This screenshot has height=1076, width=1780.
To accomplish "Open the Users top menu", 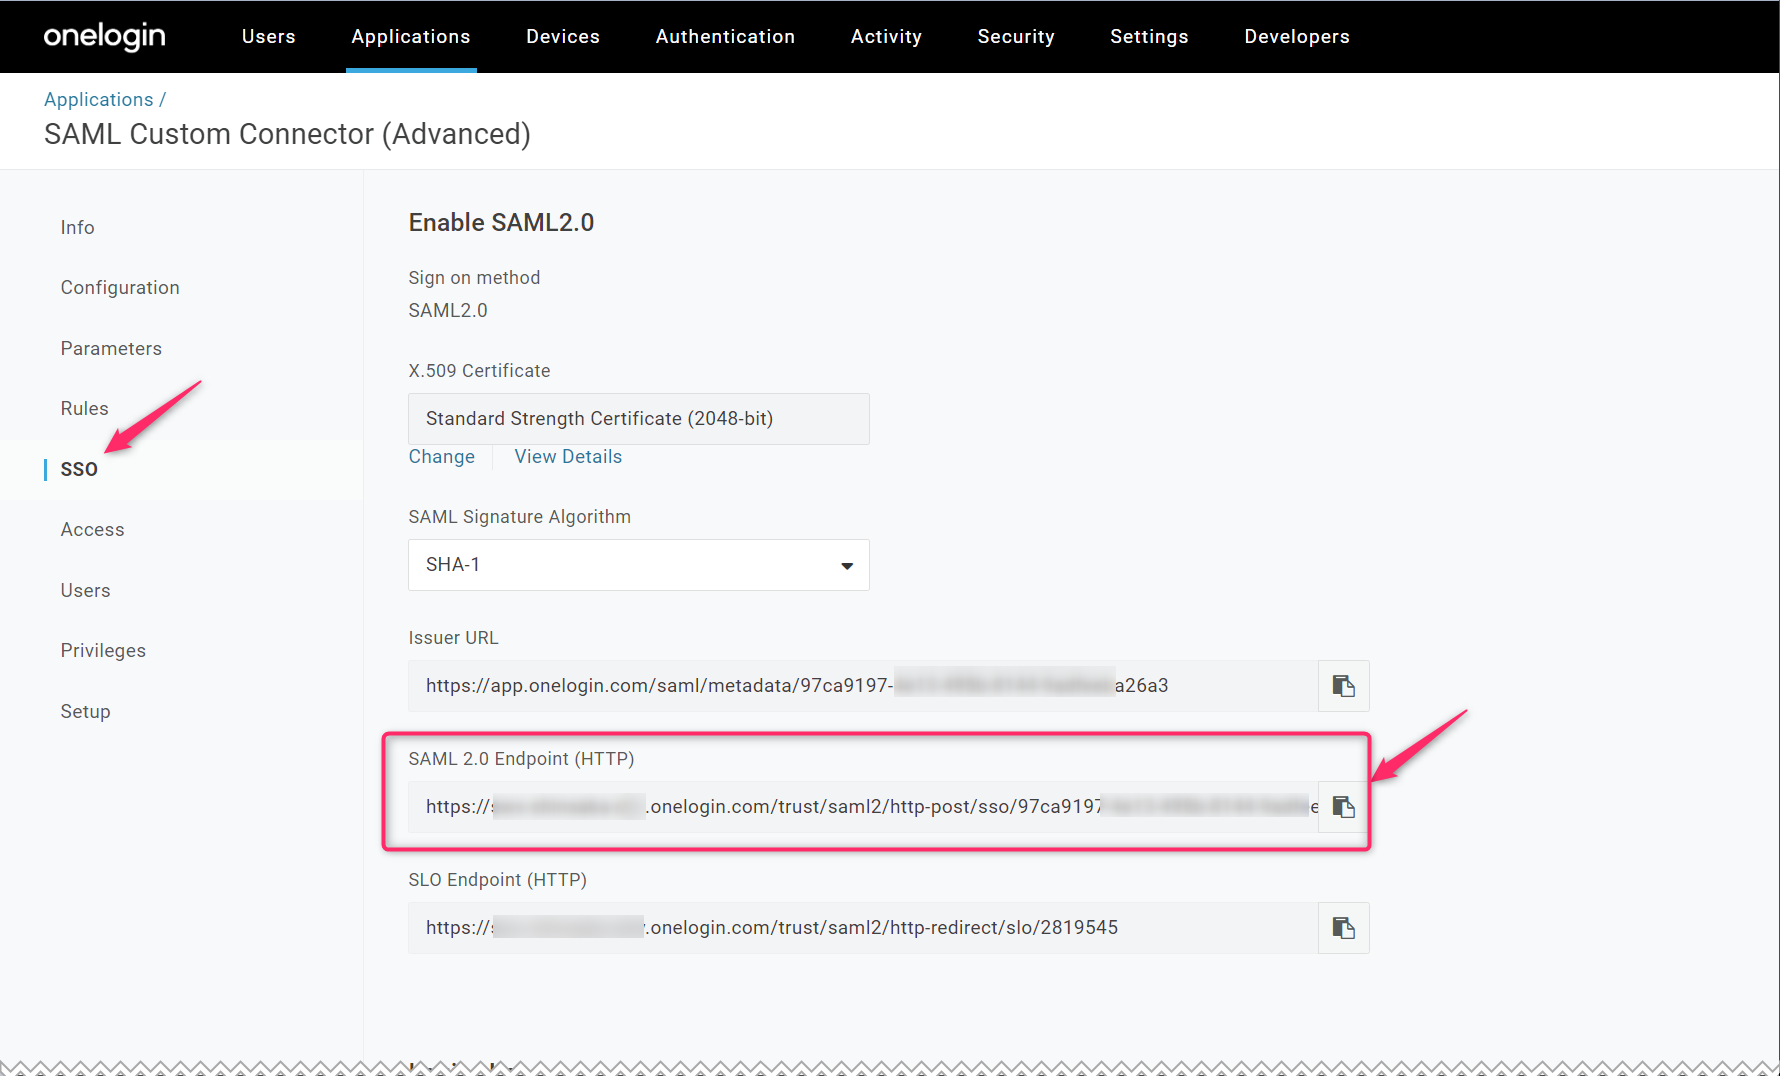I will click(x=268, y=36).
